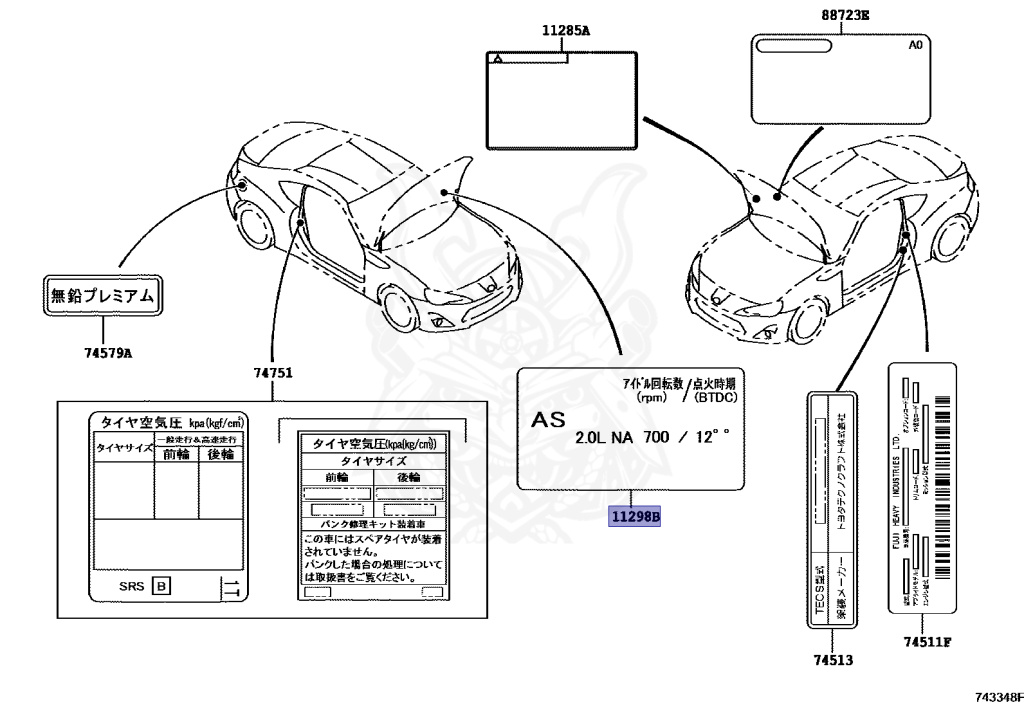Select the engine idle label reading 2.0L NA
Viewport: 1024px width, 707px height.
click(632, 428)
